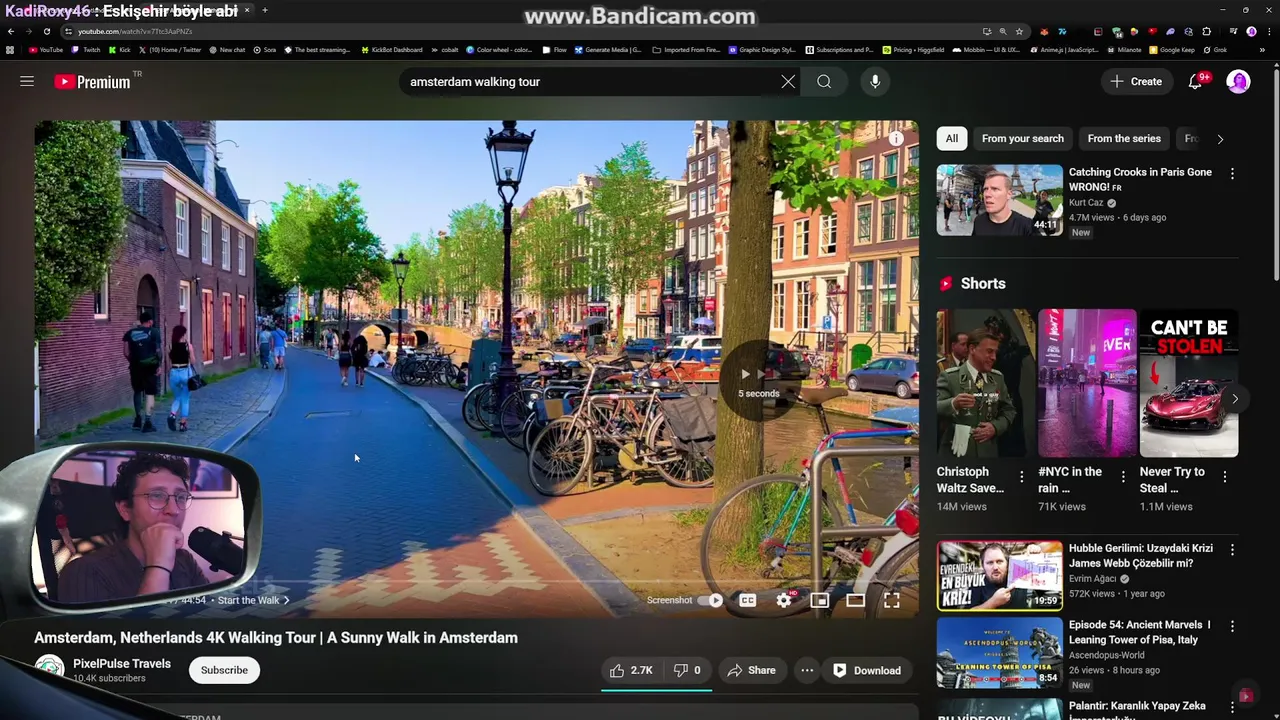Click inside the amsterdam walking tour search field
Viewport: 1280px width, 720px height.
590,82
